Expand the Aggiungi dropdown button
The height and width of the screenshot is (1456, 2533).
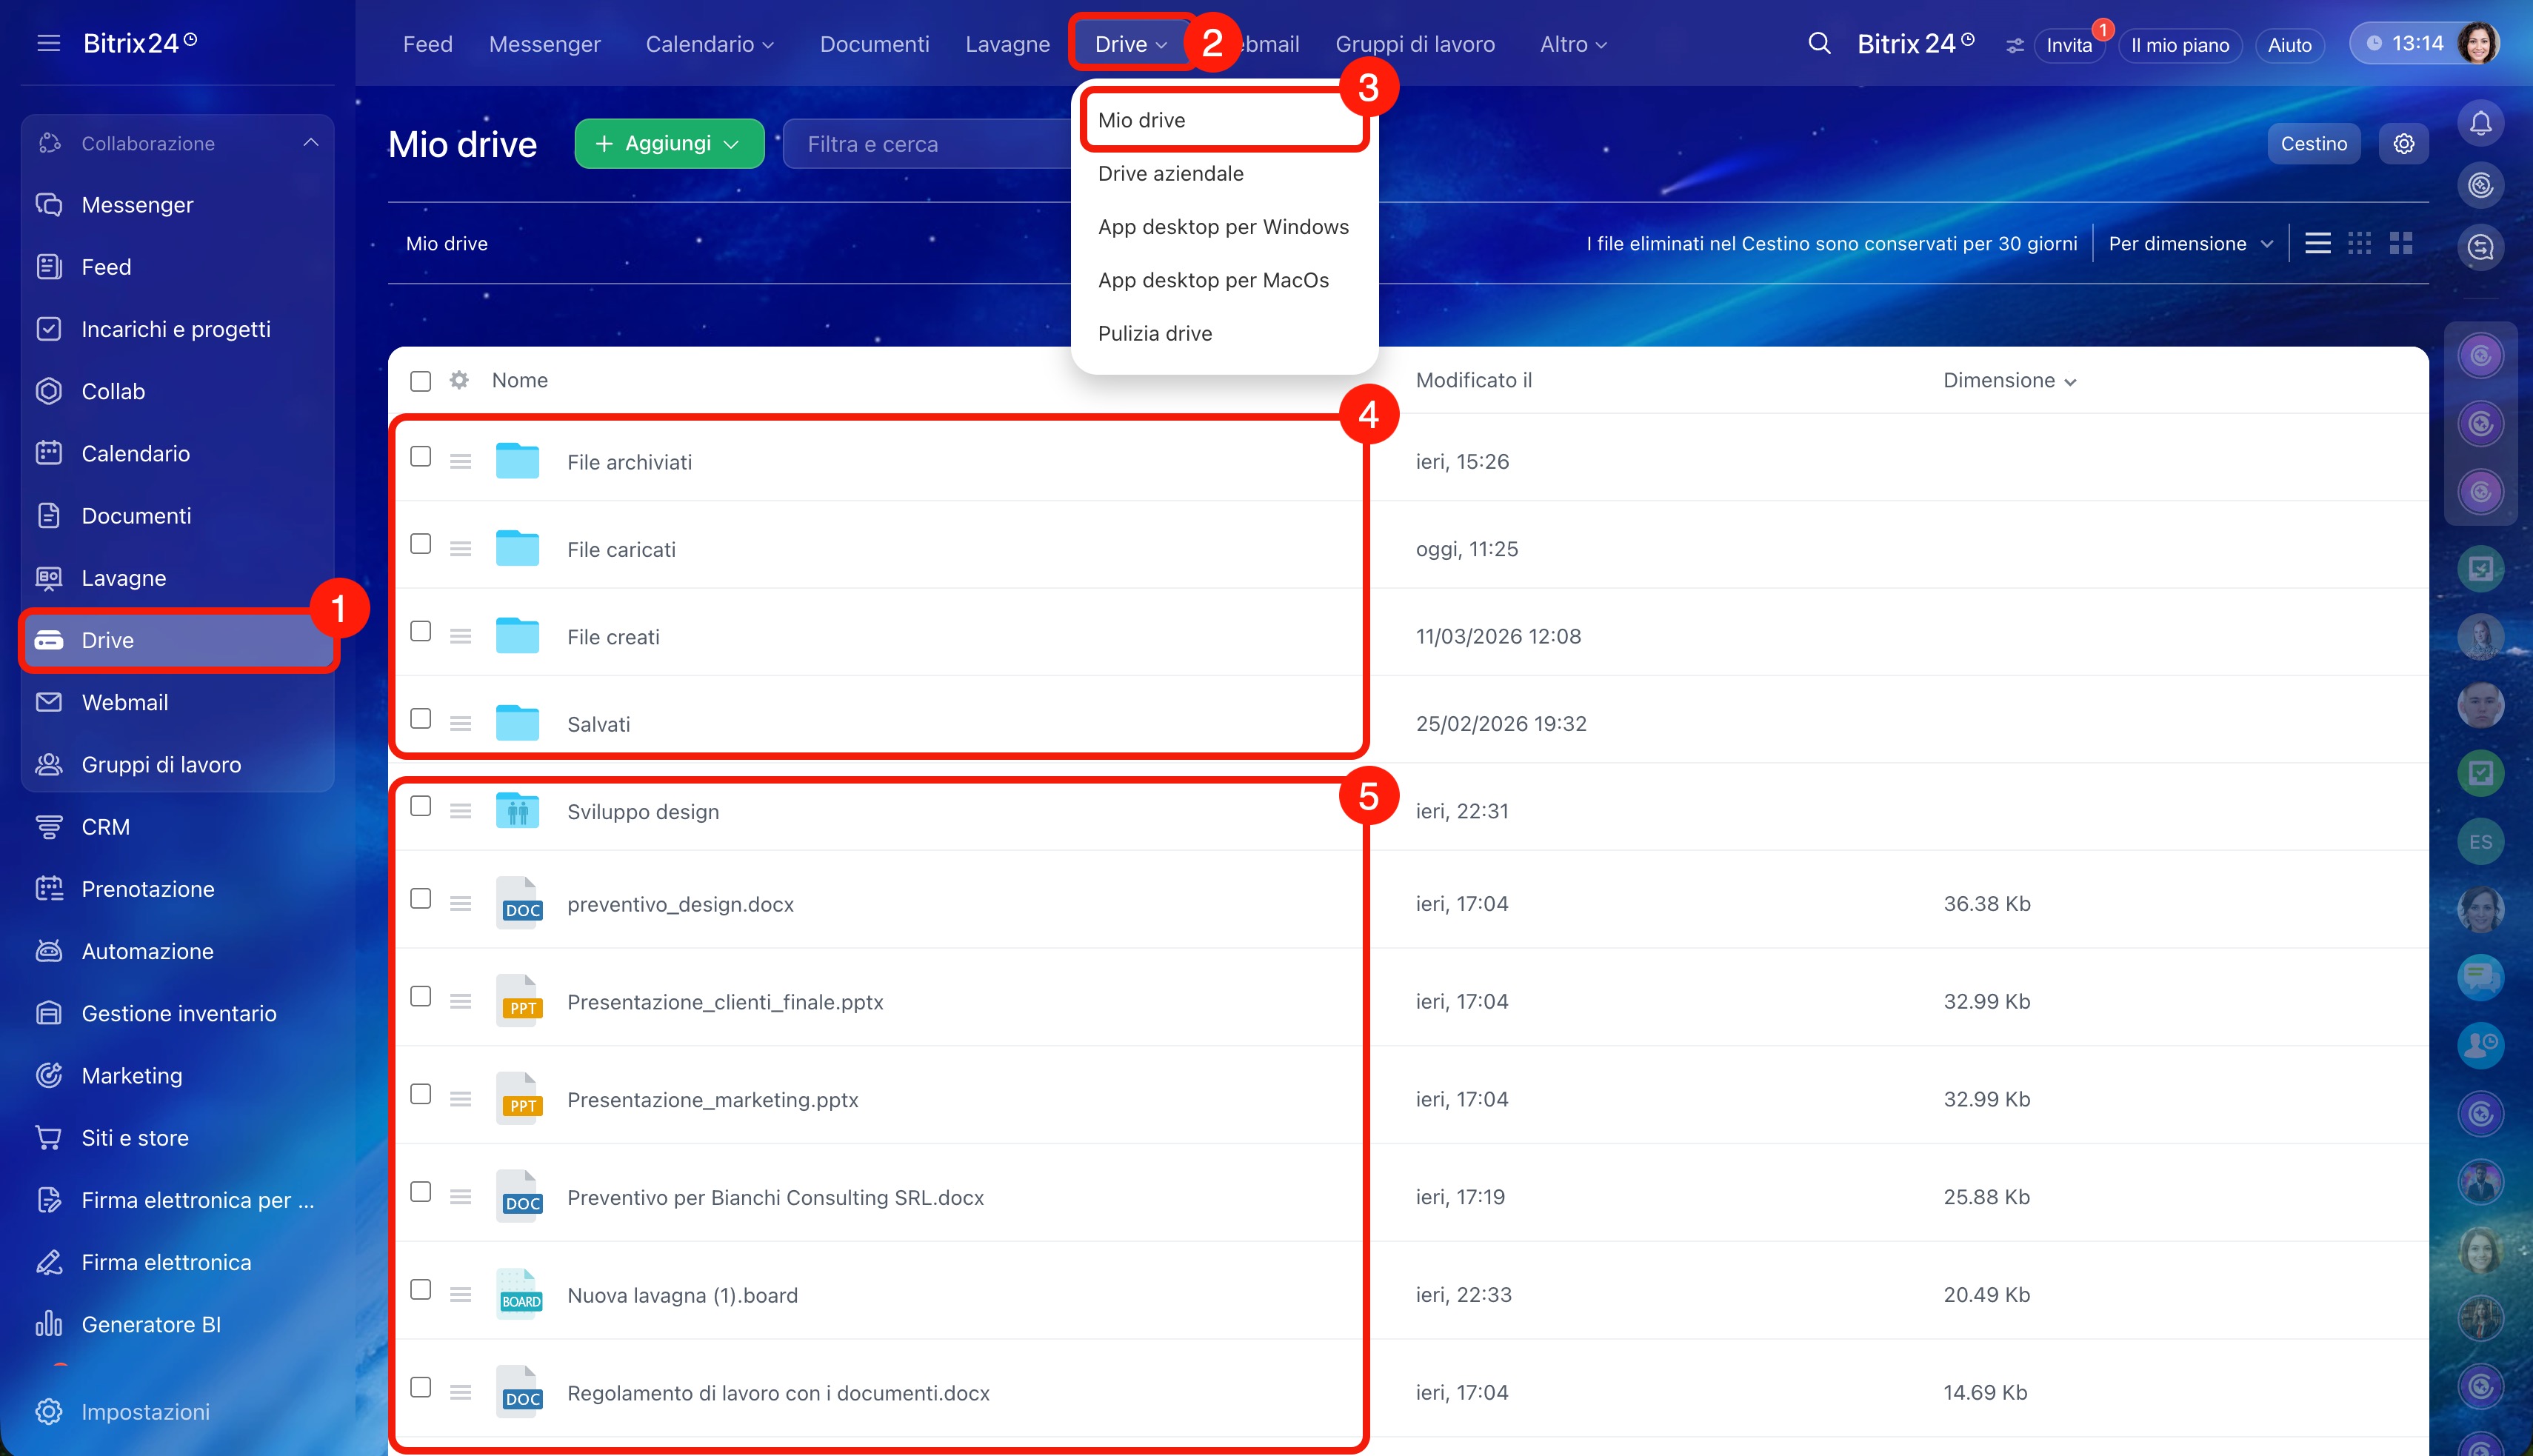669,144
